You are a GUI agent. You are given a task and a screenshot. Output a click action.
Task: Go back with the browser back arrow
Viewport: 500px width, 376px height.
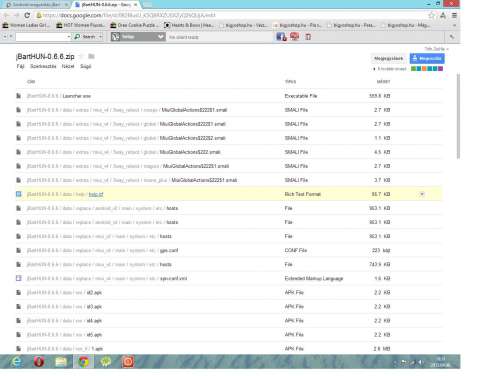pos(6,15)
